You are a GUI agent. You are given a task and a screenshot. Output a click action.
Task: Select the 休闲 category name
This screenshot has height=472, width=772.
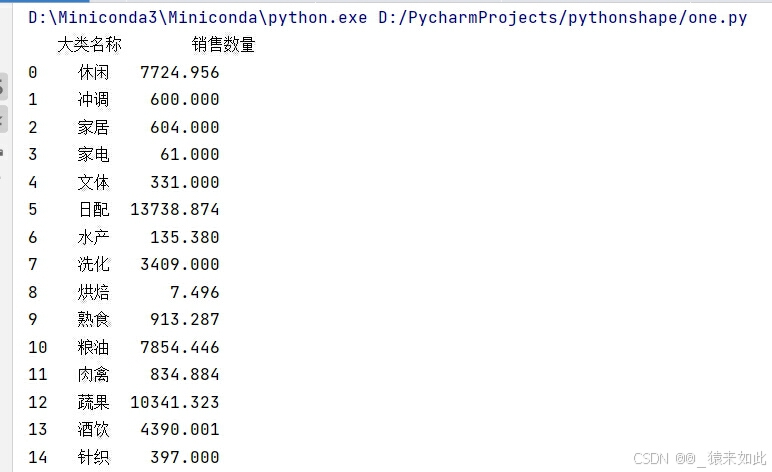tap(93, 72)
